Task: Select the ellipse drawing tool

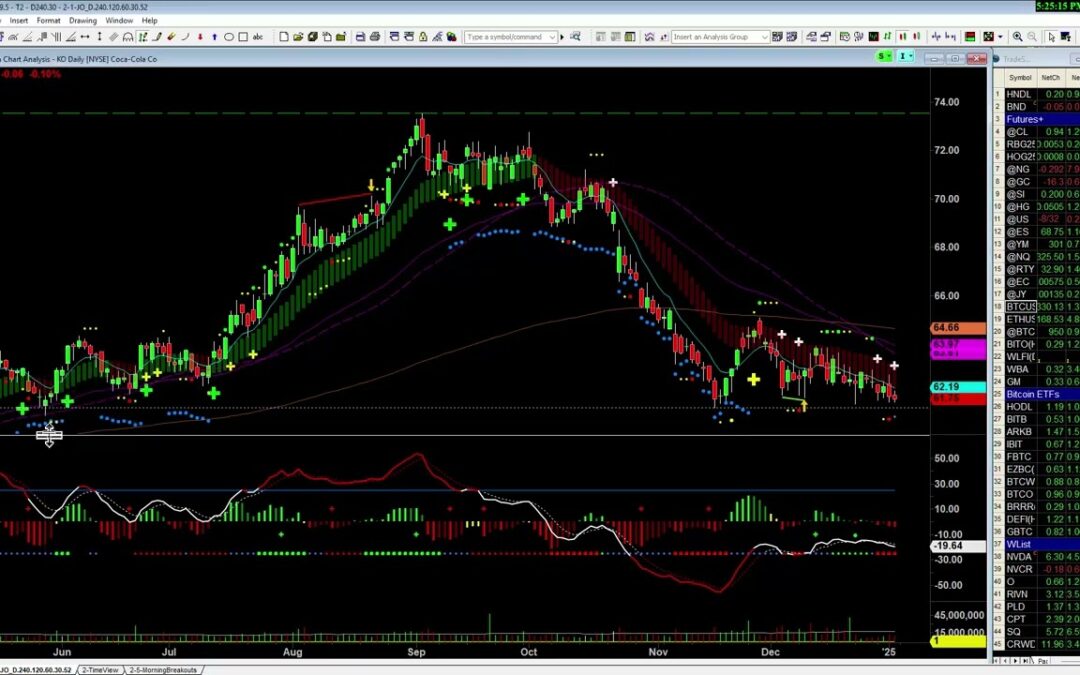Action: pyautogui.click(x=229, y=37)
